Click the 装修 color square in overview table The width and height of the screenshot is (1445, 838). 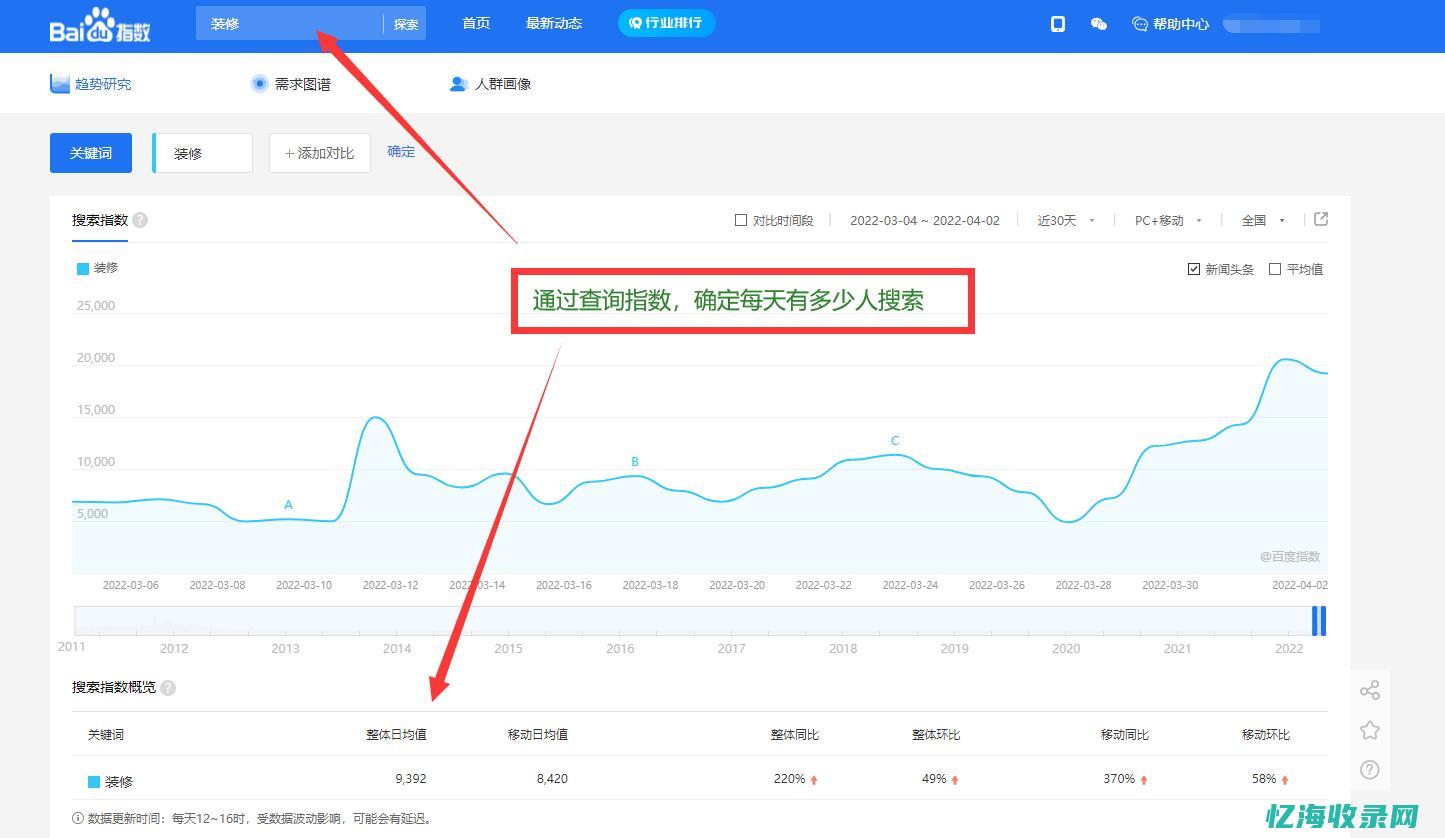click(x=94, y=782)
